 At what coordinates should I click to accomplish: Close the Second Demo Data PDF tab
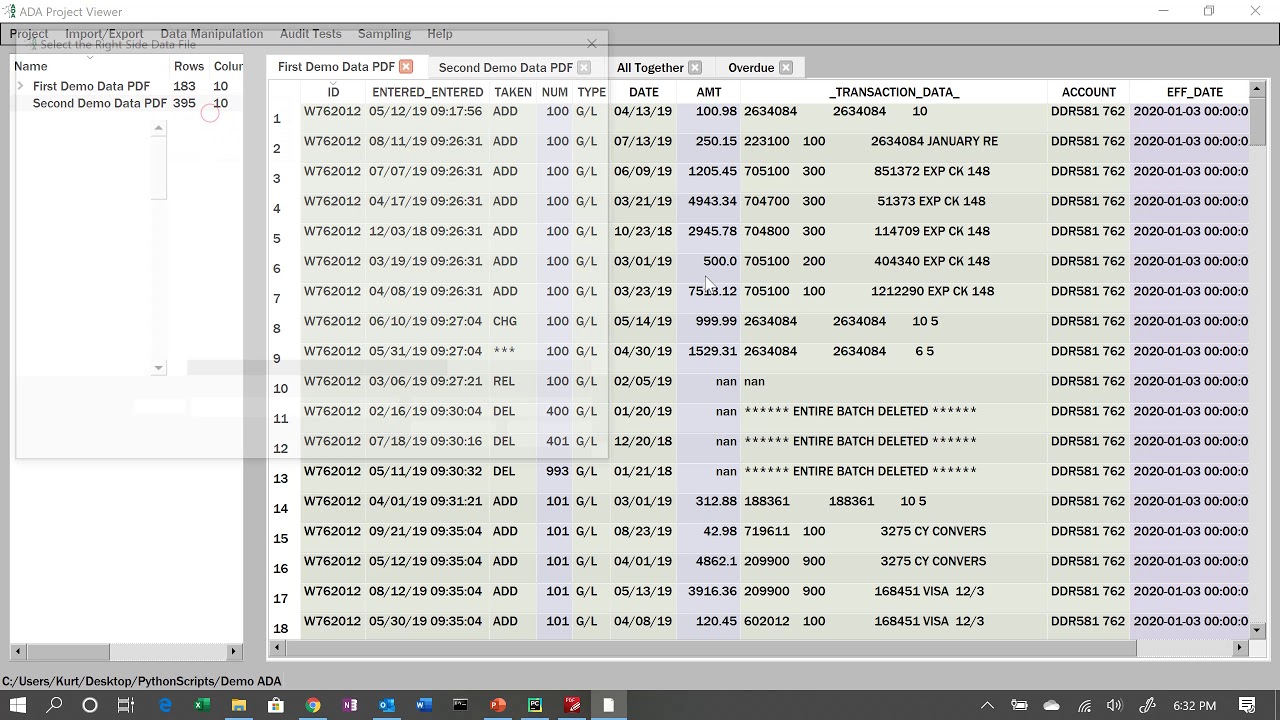point(584,68)
